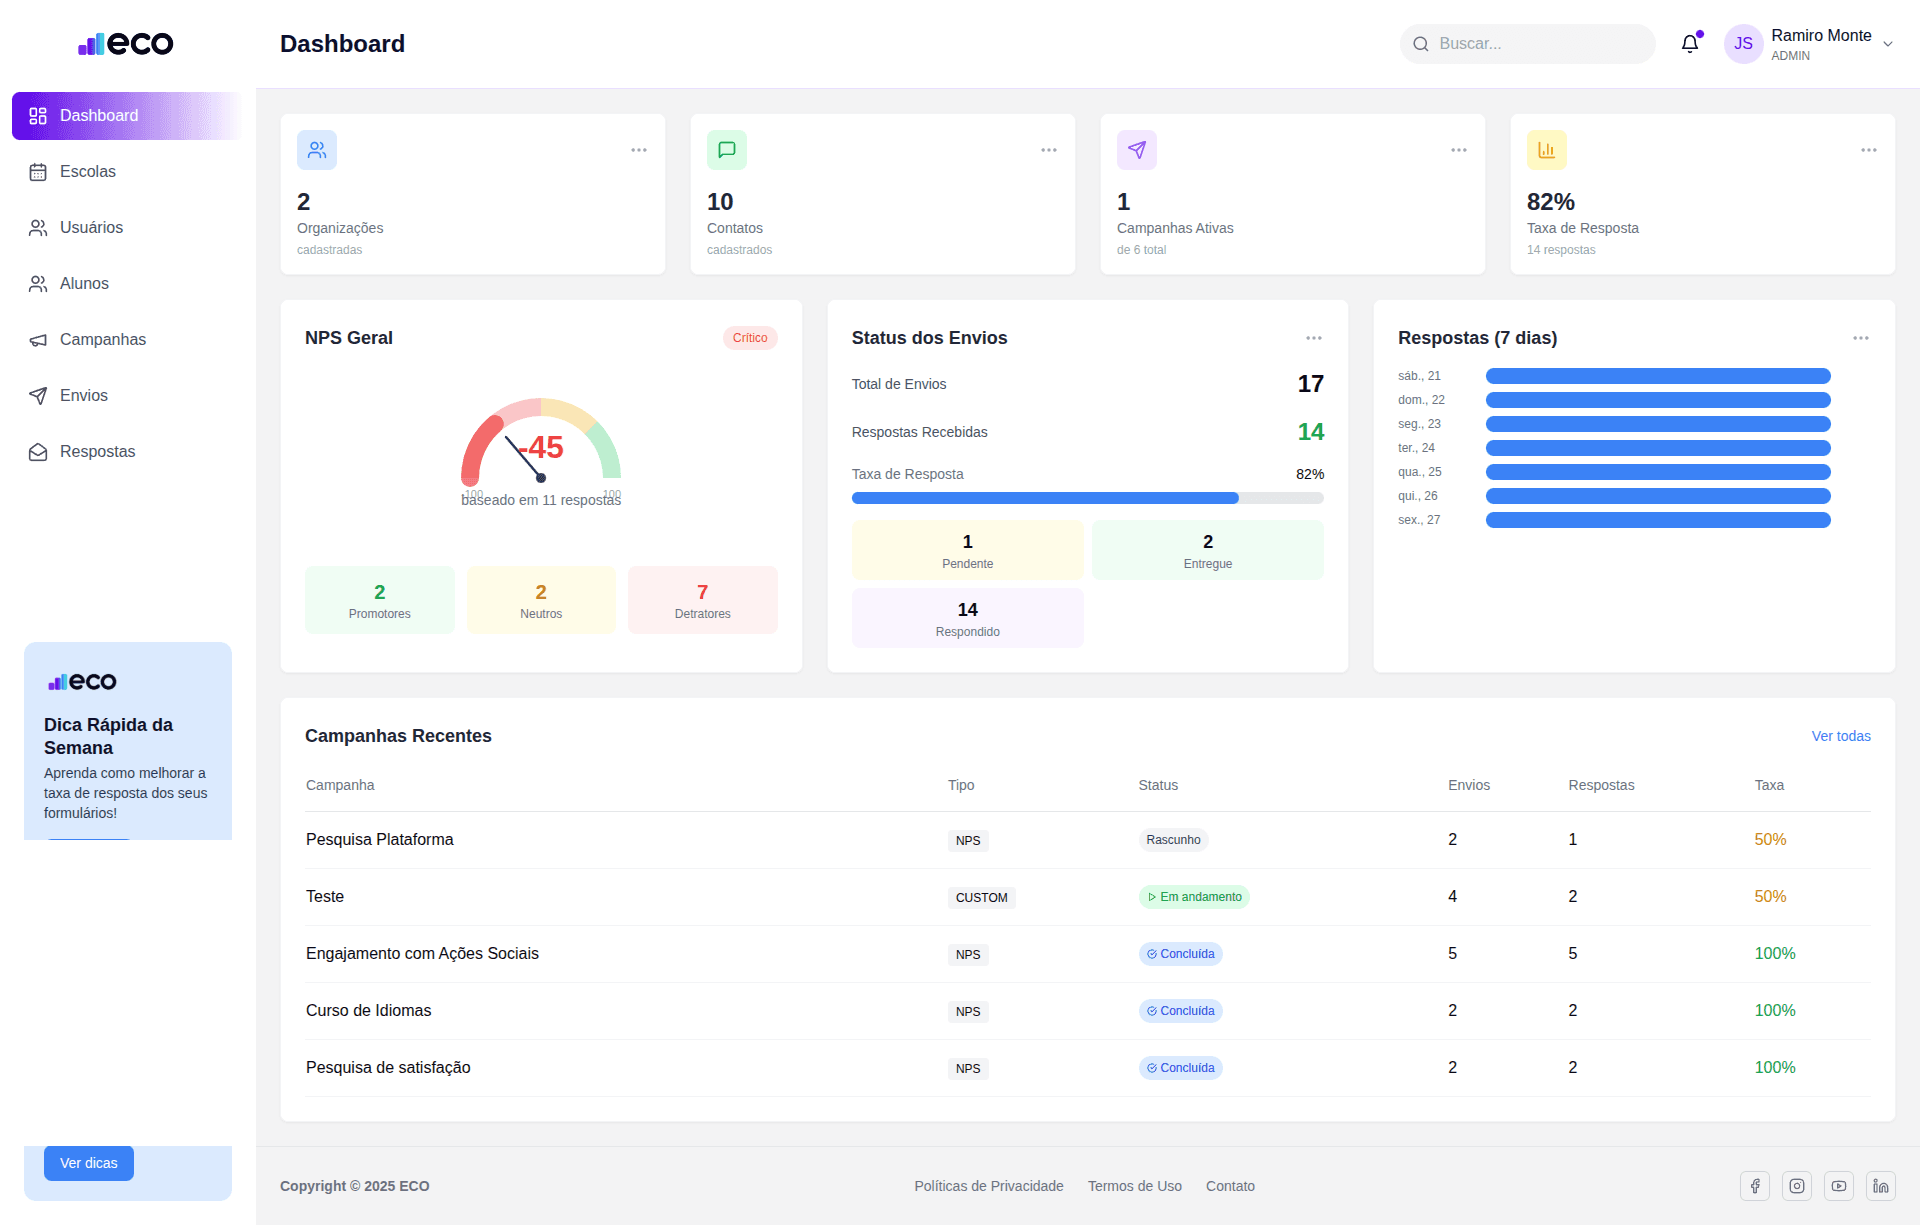This screenshot has height=1225, width=1920.
Task: Click the Instagram icon in the footer
Action: click(x=1797, y=1186)
